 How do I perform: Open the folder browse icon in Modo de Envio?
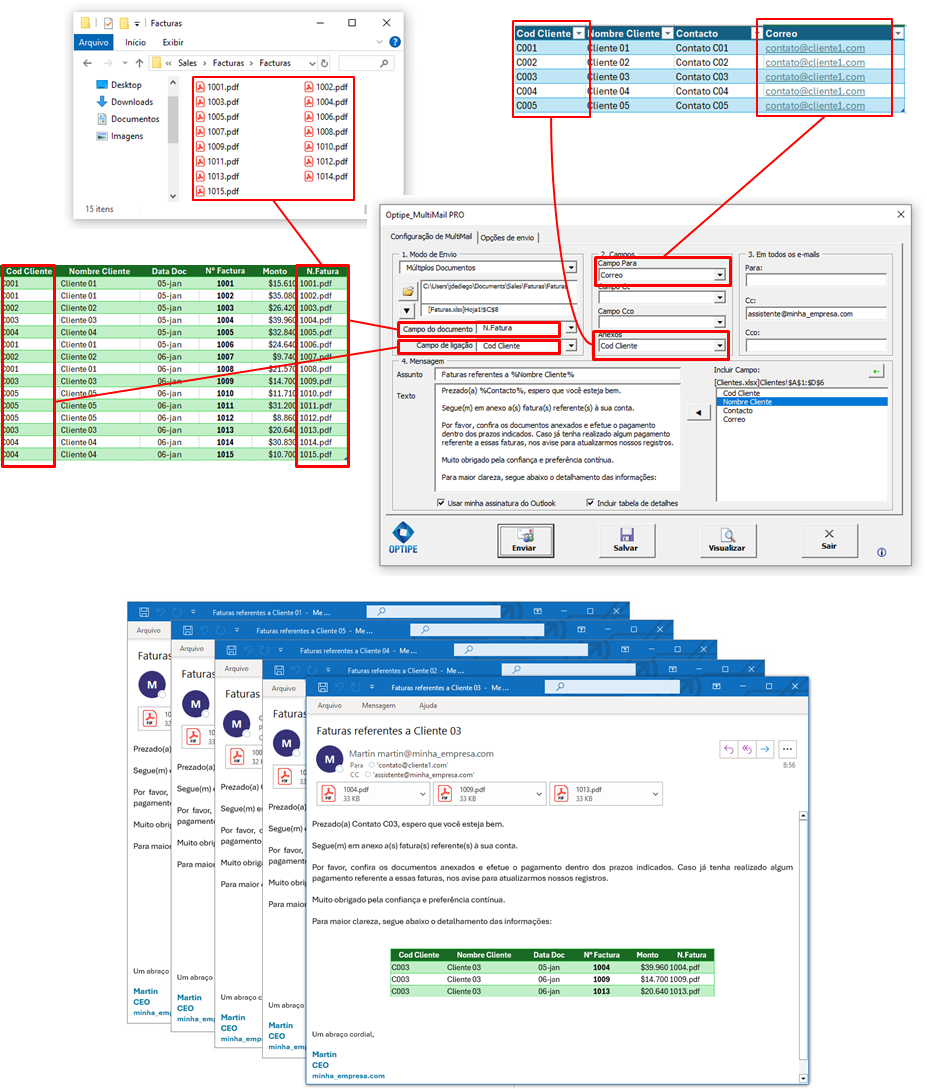410,289
